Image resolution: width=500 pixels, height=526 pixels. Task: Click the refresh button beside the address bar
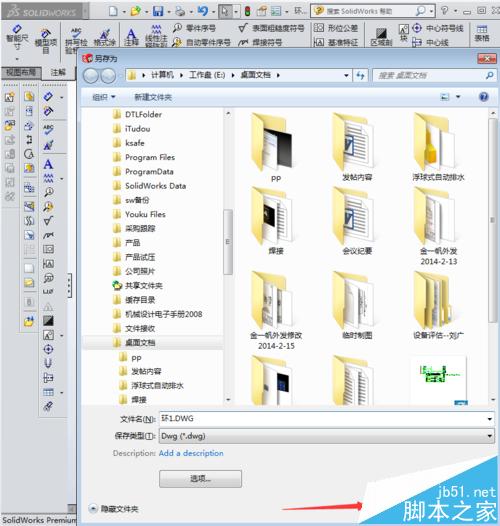pos(360,75)
